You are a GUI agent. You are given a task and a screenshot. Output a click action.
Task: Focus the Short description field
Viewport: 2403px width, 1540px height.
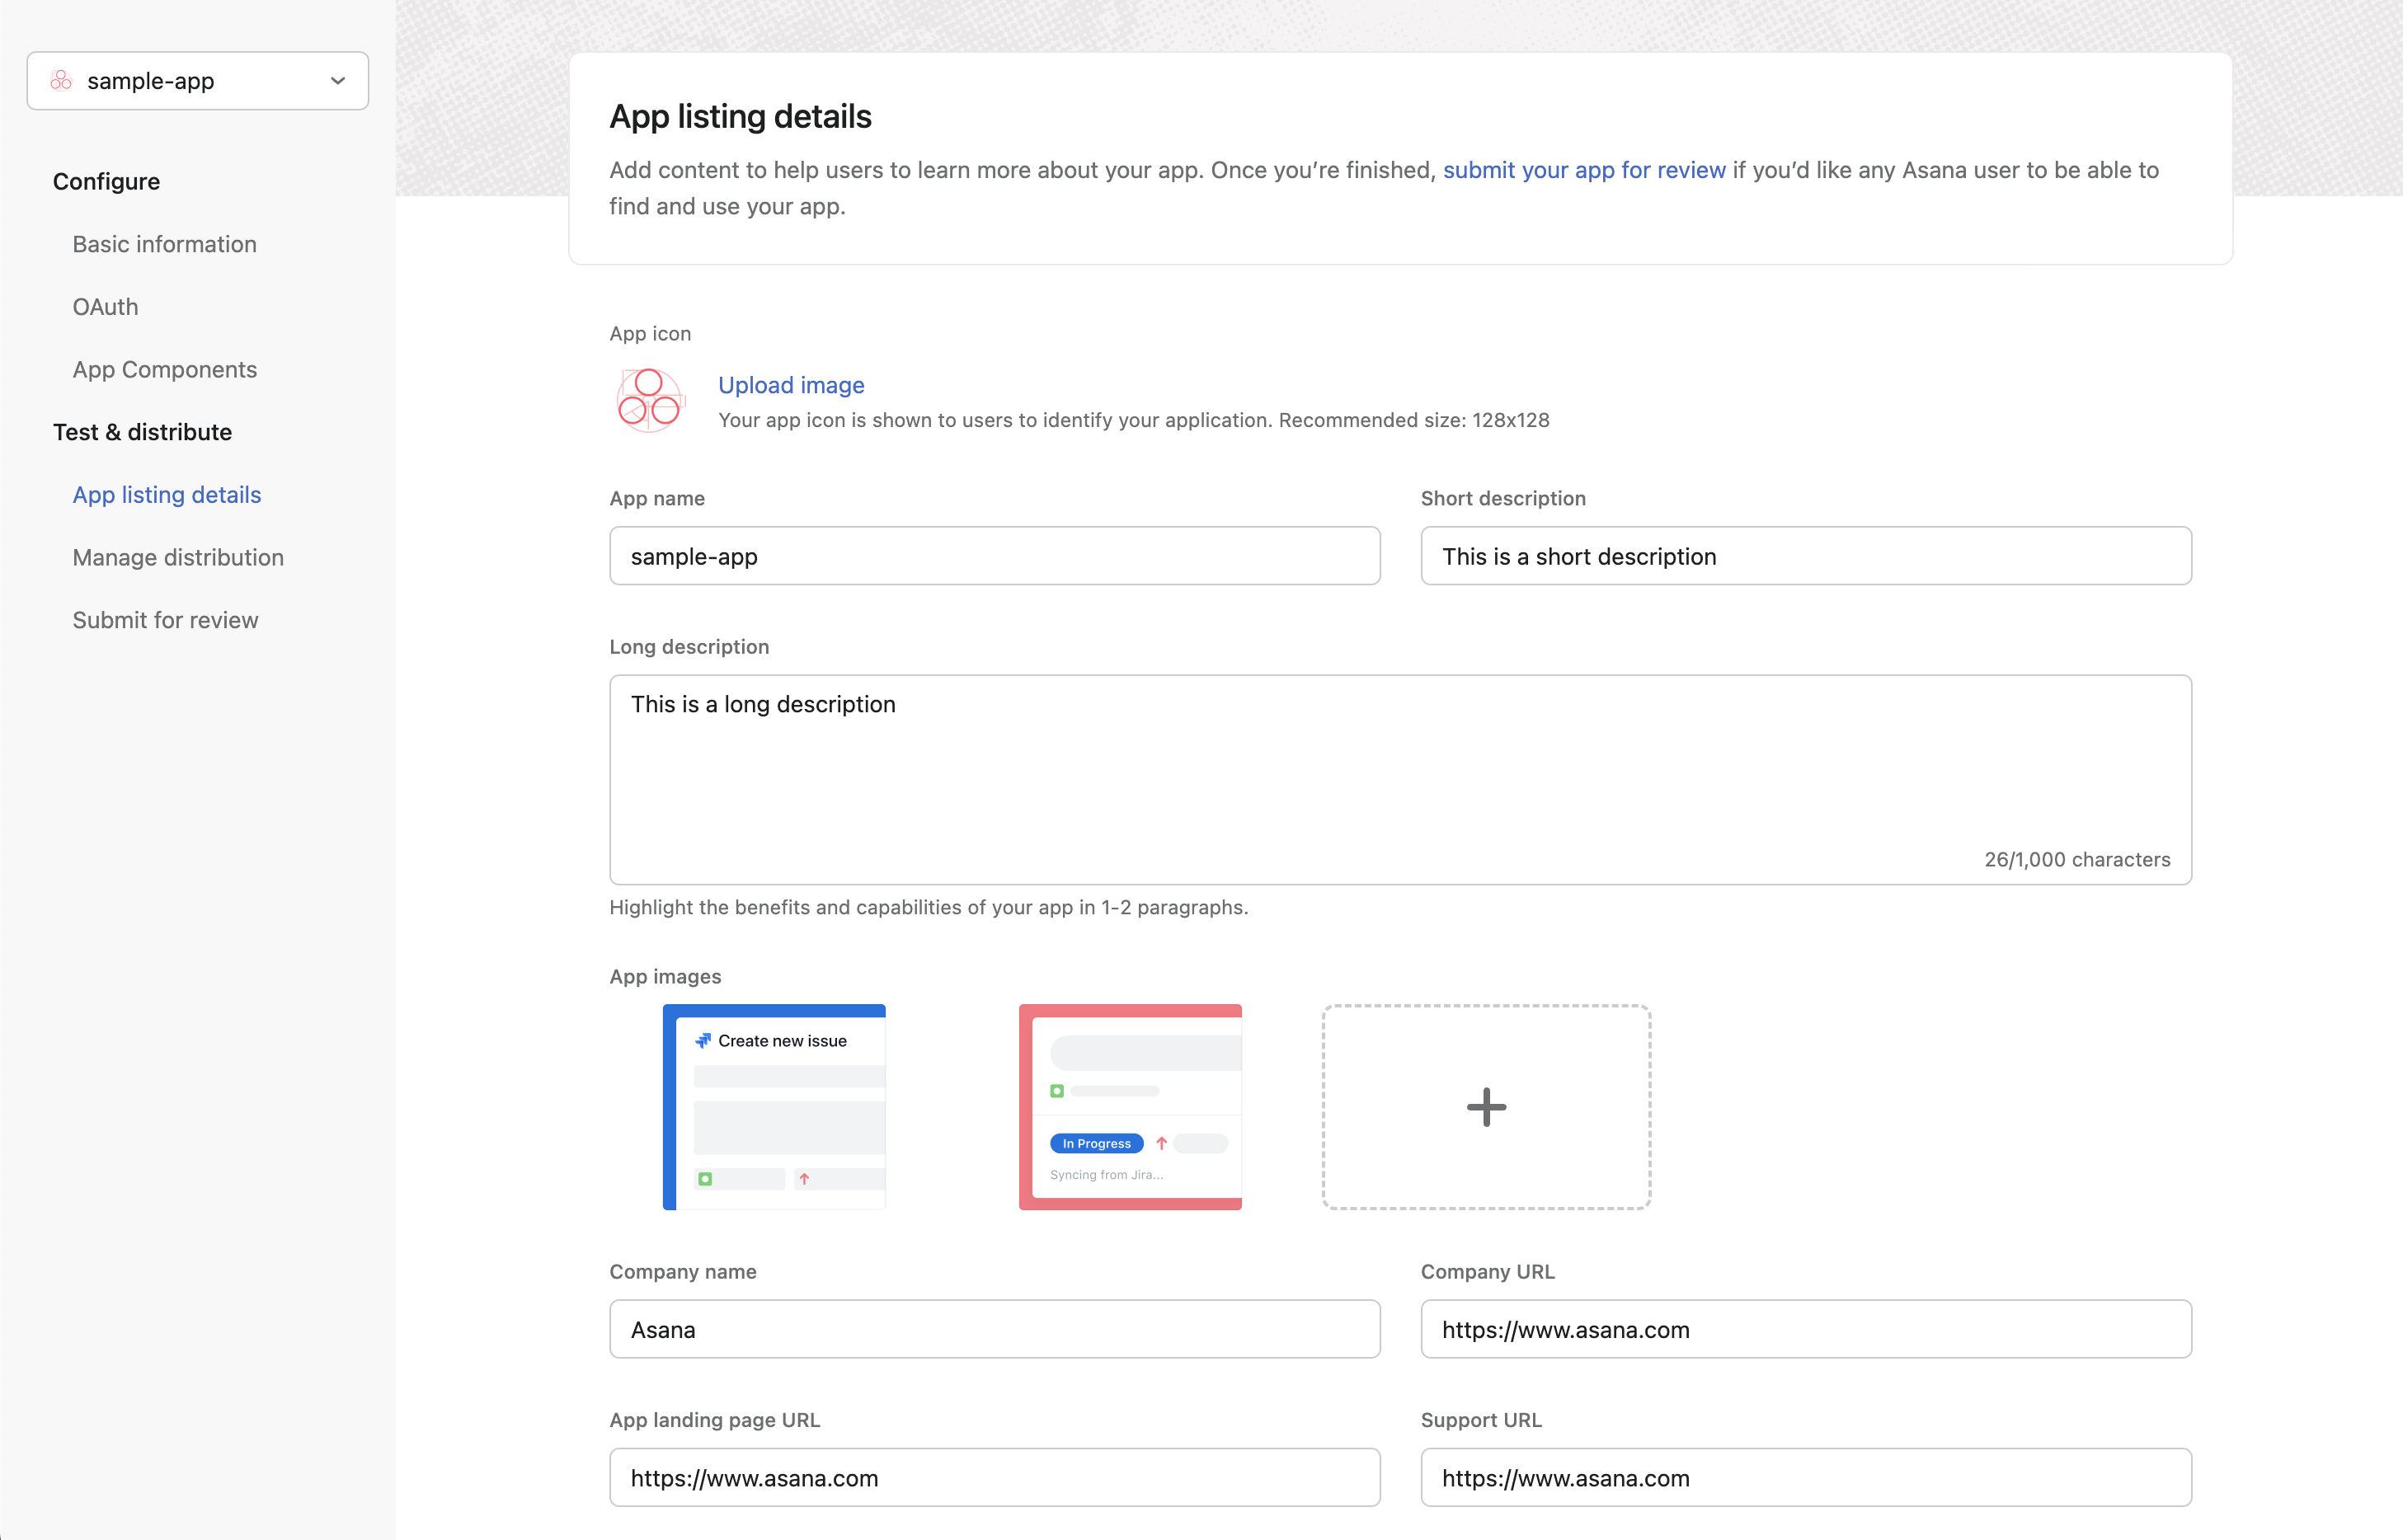(x=1805, y=556)
